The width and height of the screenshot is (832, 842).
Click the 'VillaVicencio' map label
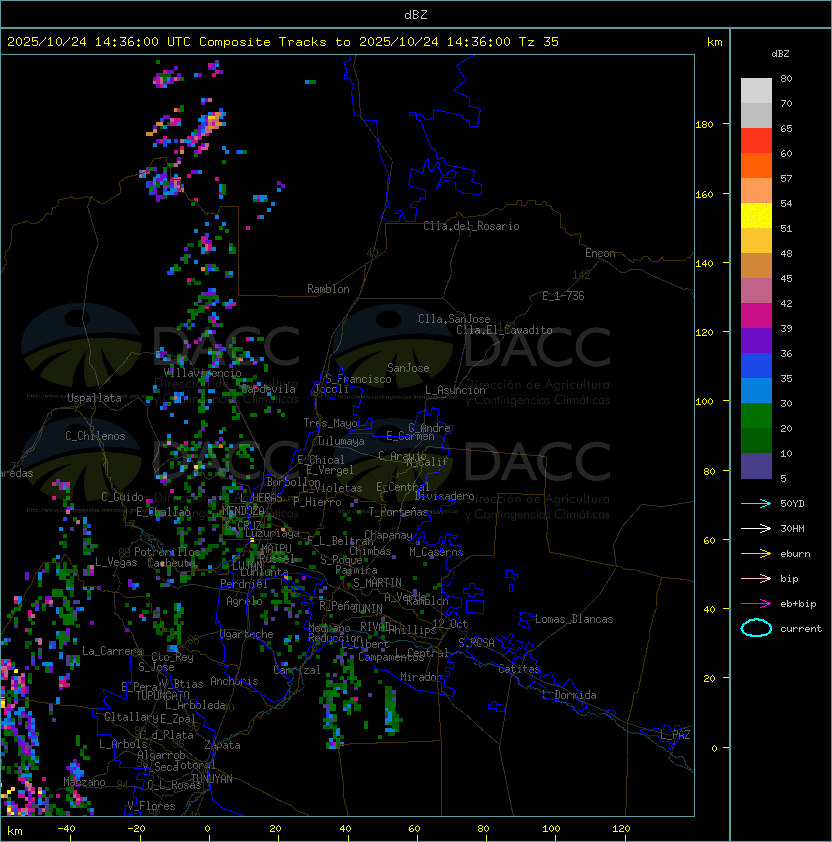pyautogui.click(x=202, y=373)
